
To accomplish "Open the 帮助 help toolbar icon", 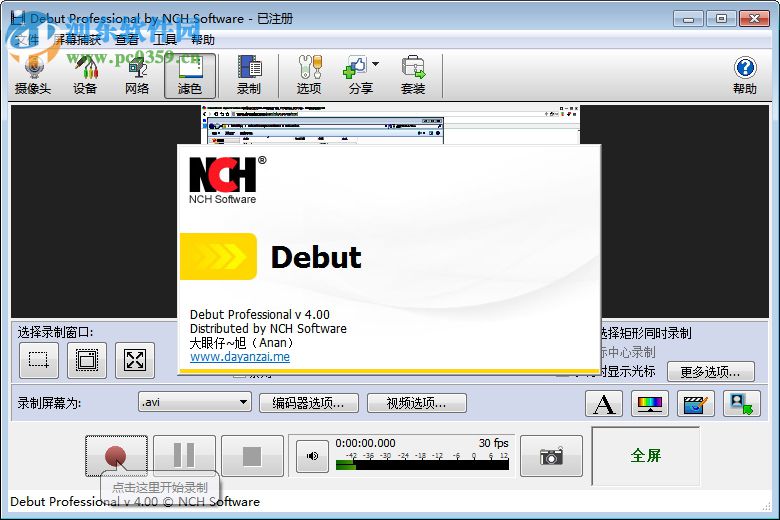I will (745, 76).
